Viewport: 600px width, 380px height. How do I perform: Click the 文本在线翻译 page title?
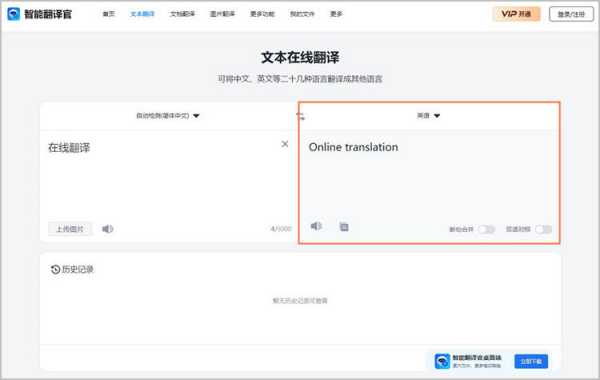[300, 57]
